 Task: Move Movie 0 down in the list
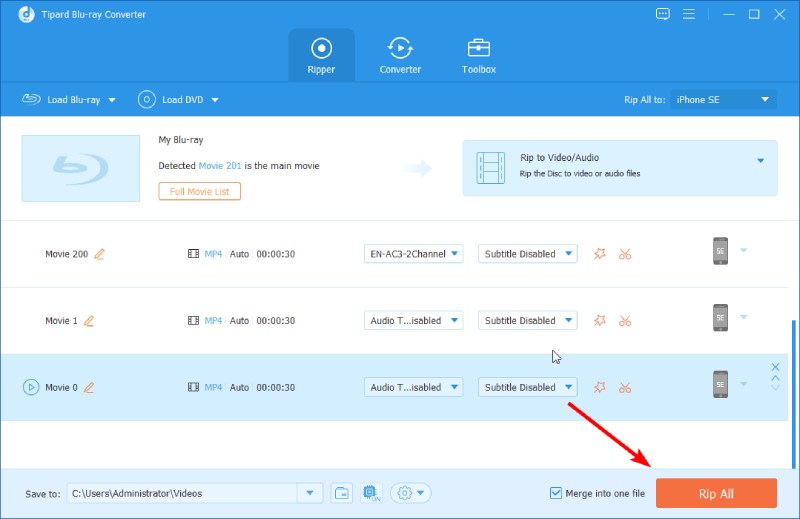pyautogui.click(x=775, y=388)
